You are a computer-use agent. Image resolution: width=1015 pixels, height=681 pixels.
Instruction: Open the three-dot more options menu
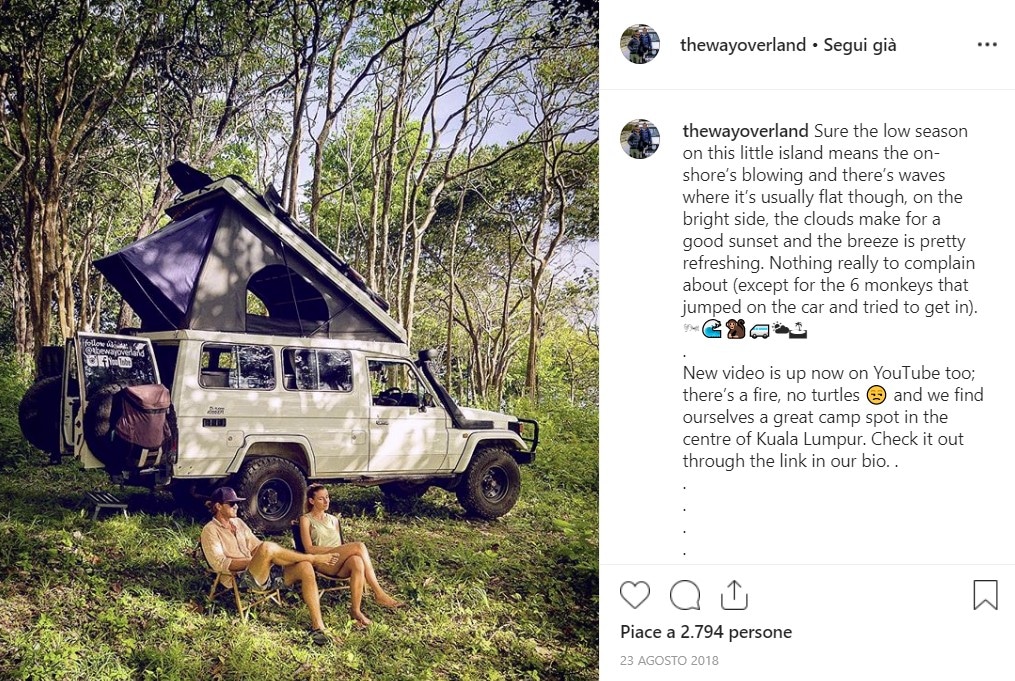(x=987, y=45)
